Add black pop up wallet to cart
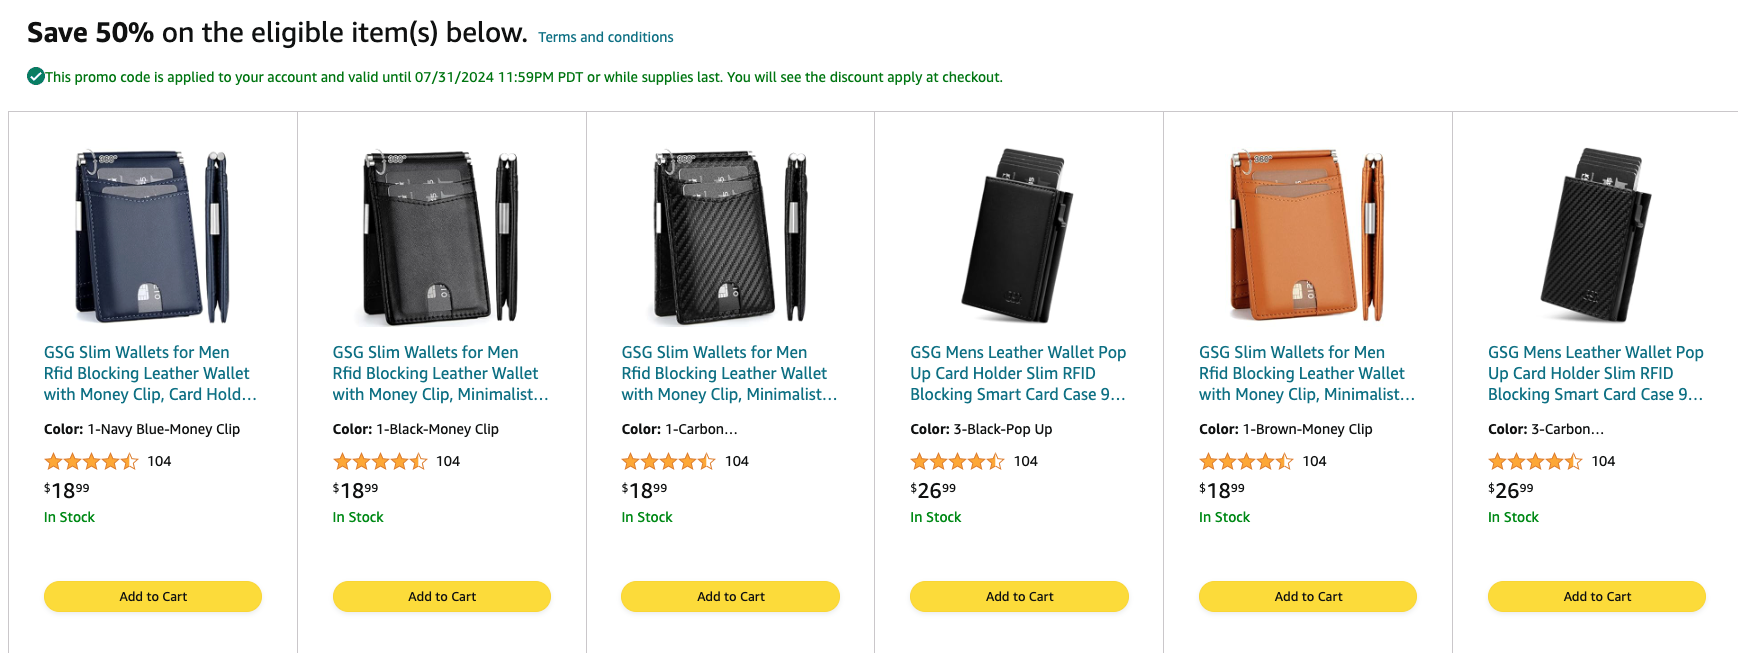This screenshot has width=1738, height=653. (x=1019, y=596)
